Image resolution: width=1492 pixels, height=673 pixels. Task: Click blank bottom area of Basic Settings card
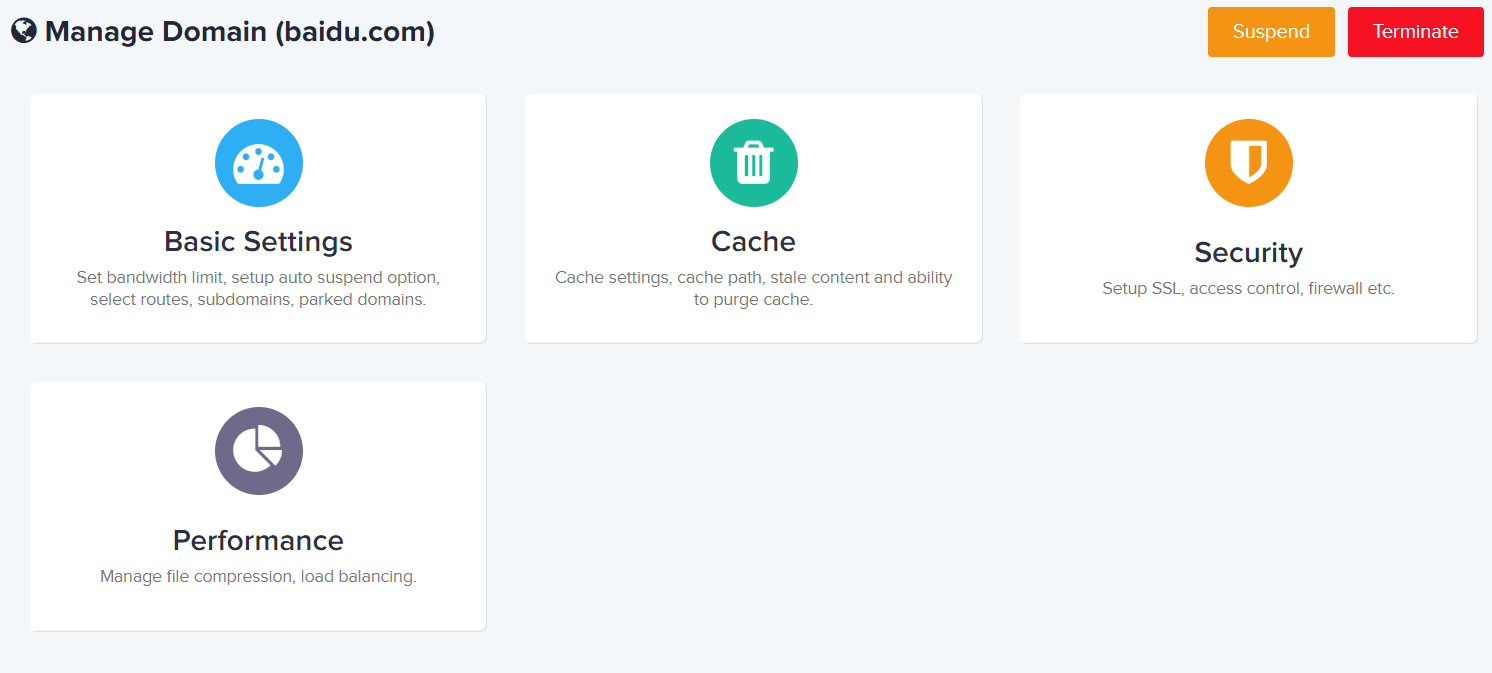[x=258, y=325]
